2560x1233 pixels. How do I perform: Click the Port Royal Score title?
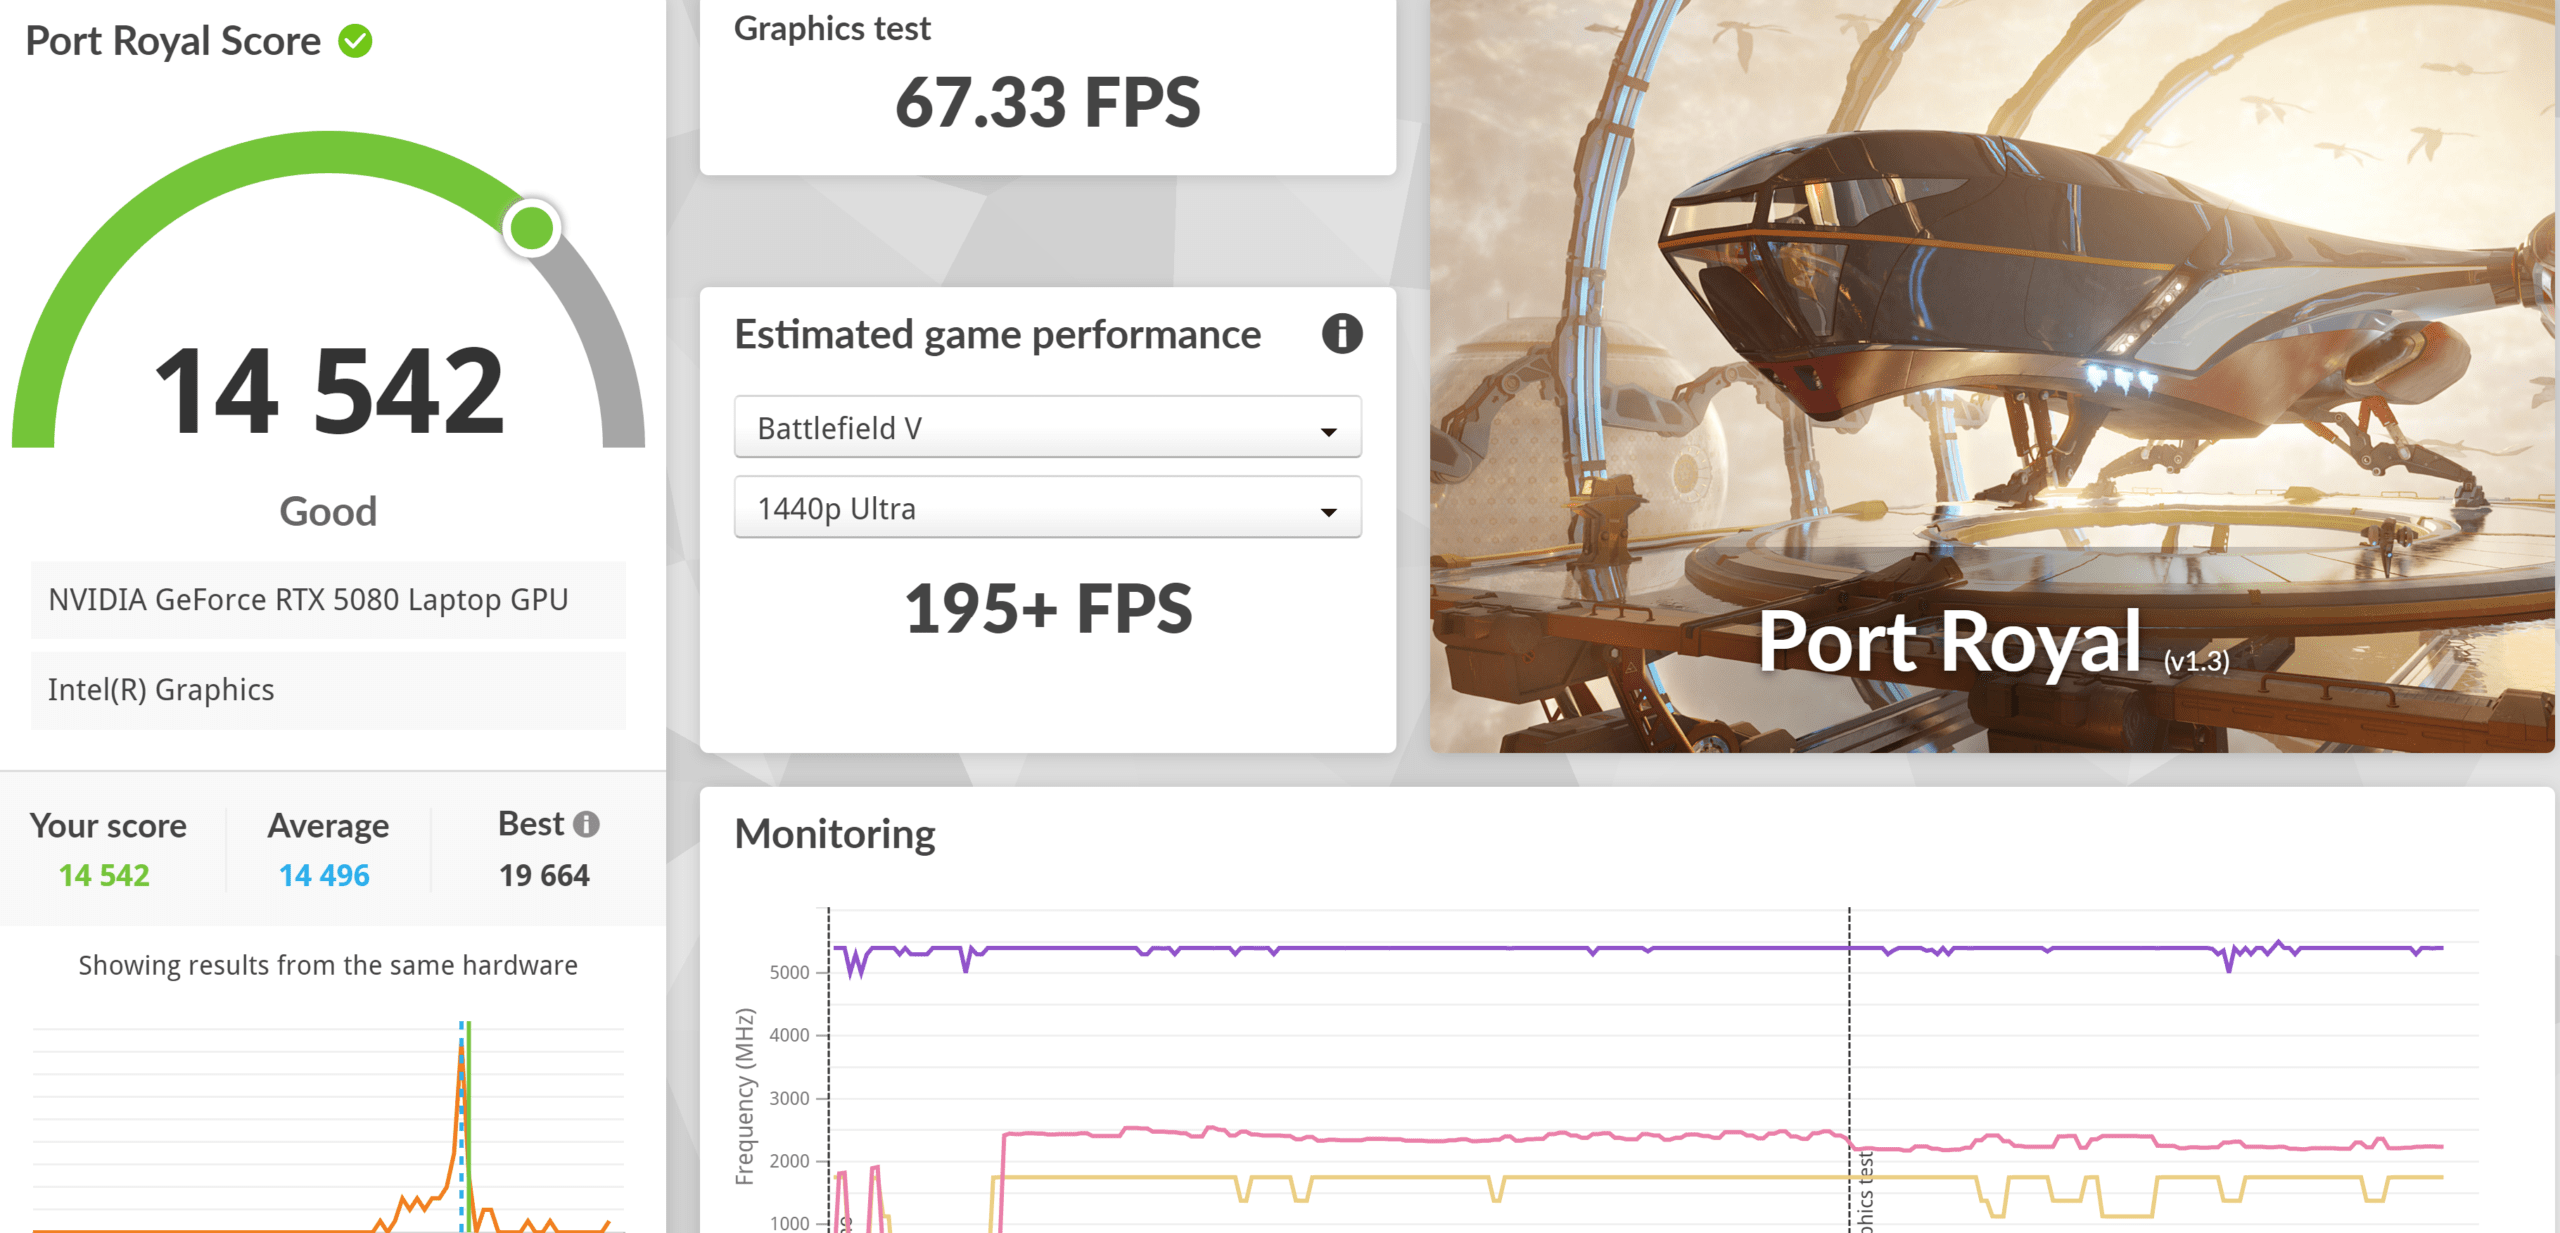click(x=173, y=41)
